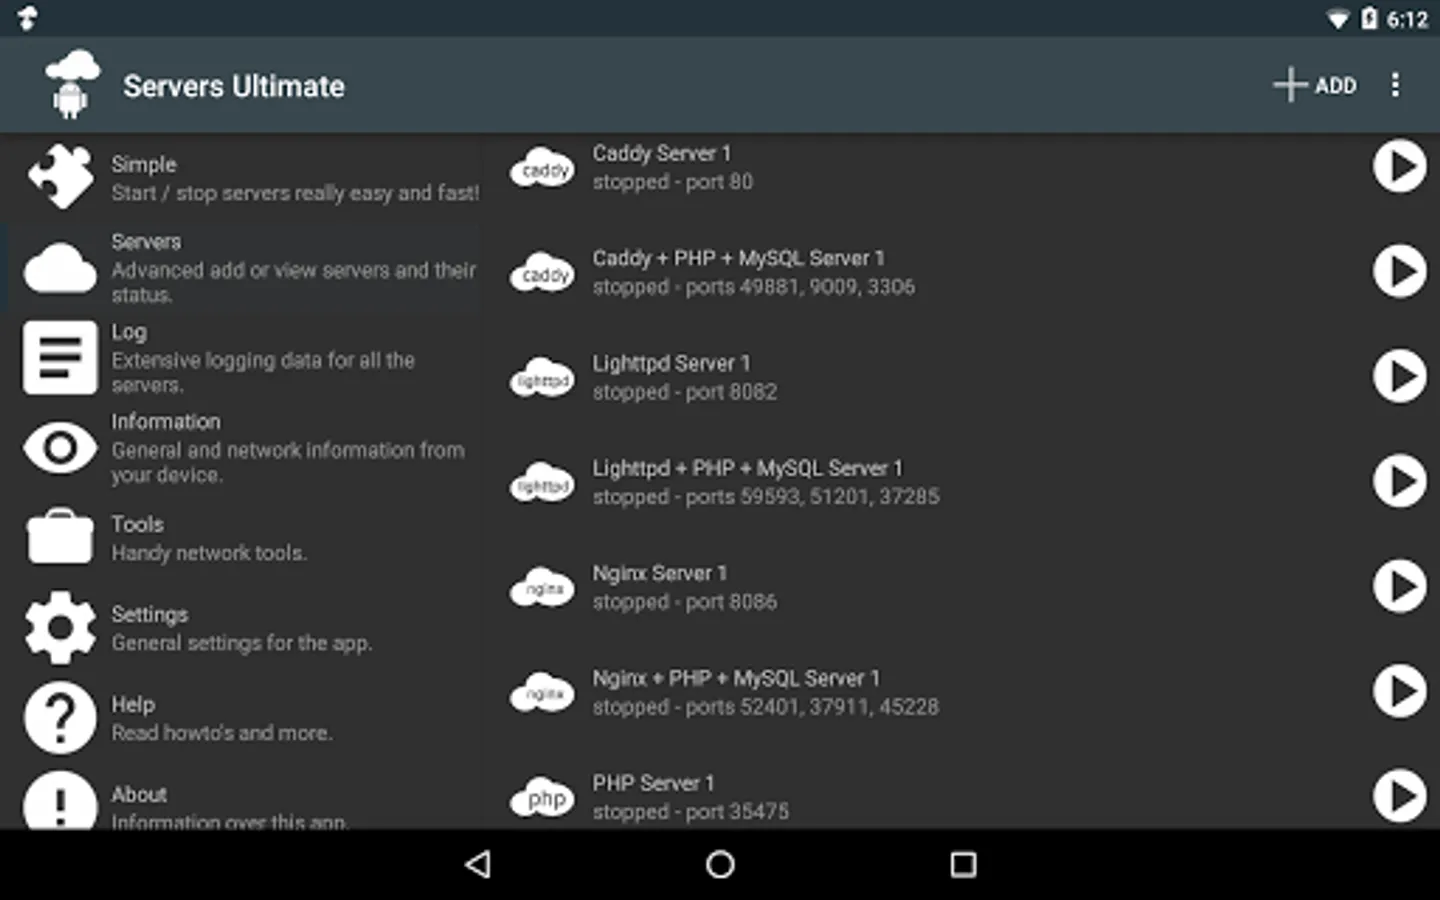The height and width of the screenshot is (900, 1440).
Task: Click the Wi-Fi status bar icon
Action: [x=1337, y=19]
